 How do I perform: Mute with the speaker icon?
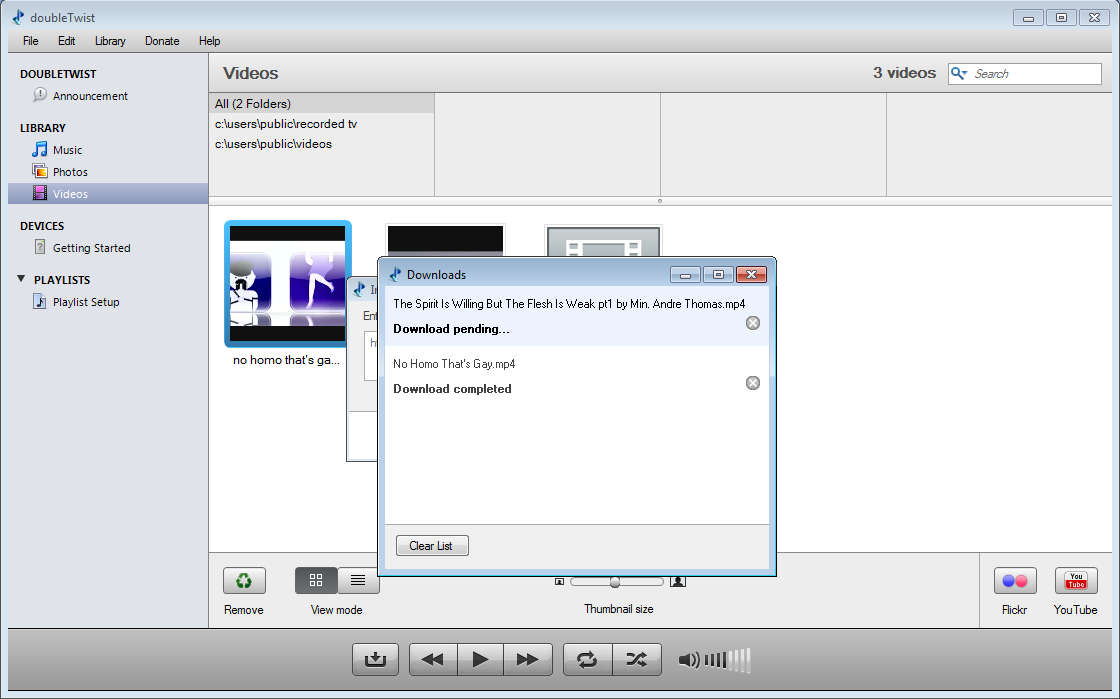689,660
